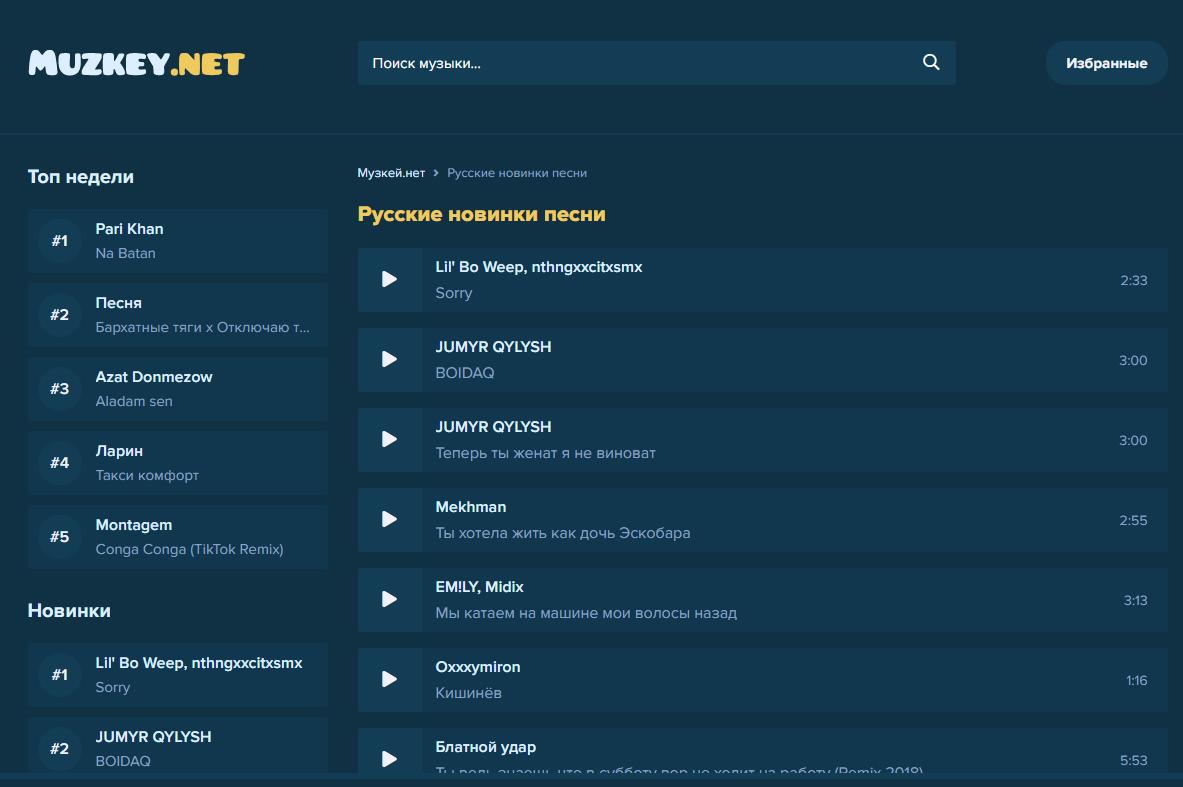The height and width of the screenshot is (787, 1183).
Task: Open #2 BOIDAQ in Новинки sidebar
Action: (x=178, y=747)
